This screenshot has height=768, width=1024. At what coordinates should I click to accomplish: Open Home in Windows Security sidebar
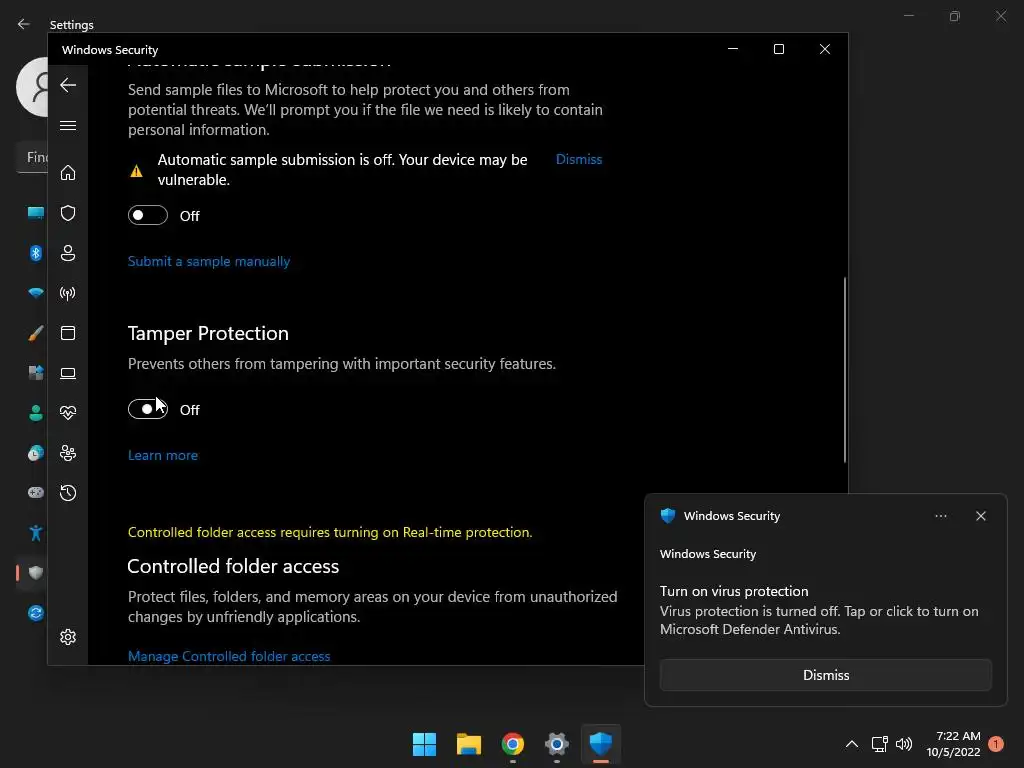tap(68, 172)
